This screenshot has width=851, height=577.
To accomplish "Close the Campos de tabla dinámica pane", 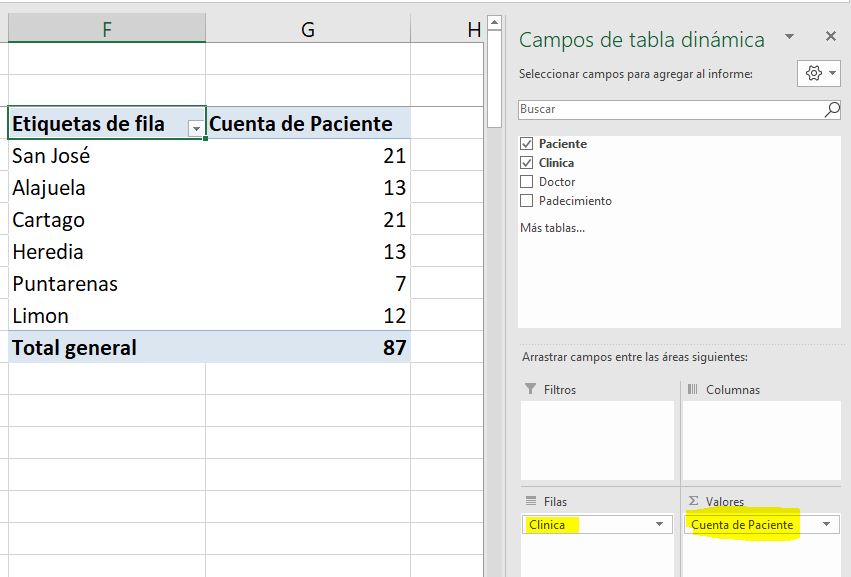I will point(829,36).
